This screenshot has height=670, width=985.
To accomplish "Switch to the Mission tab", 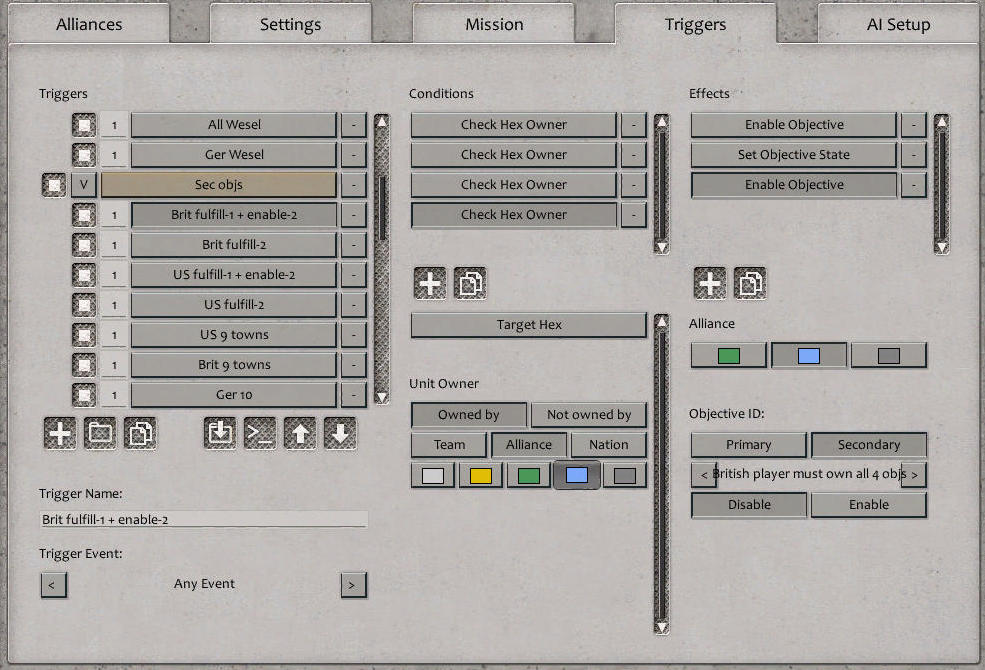I will coord(494,24).
